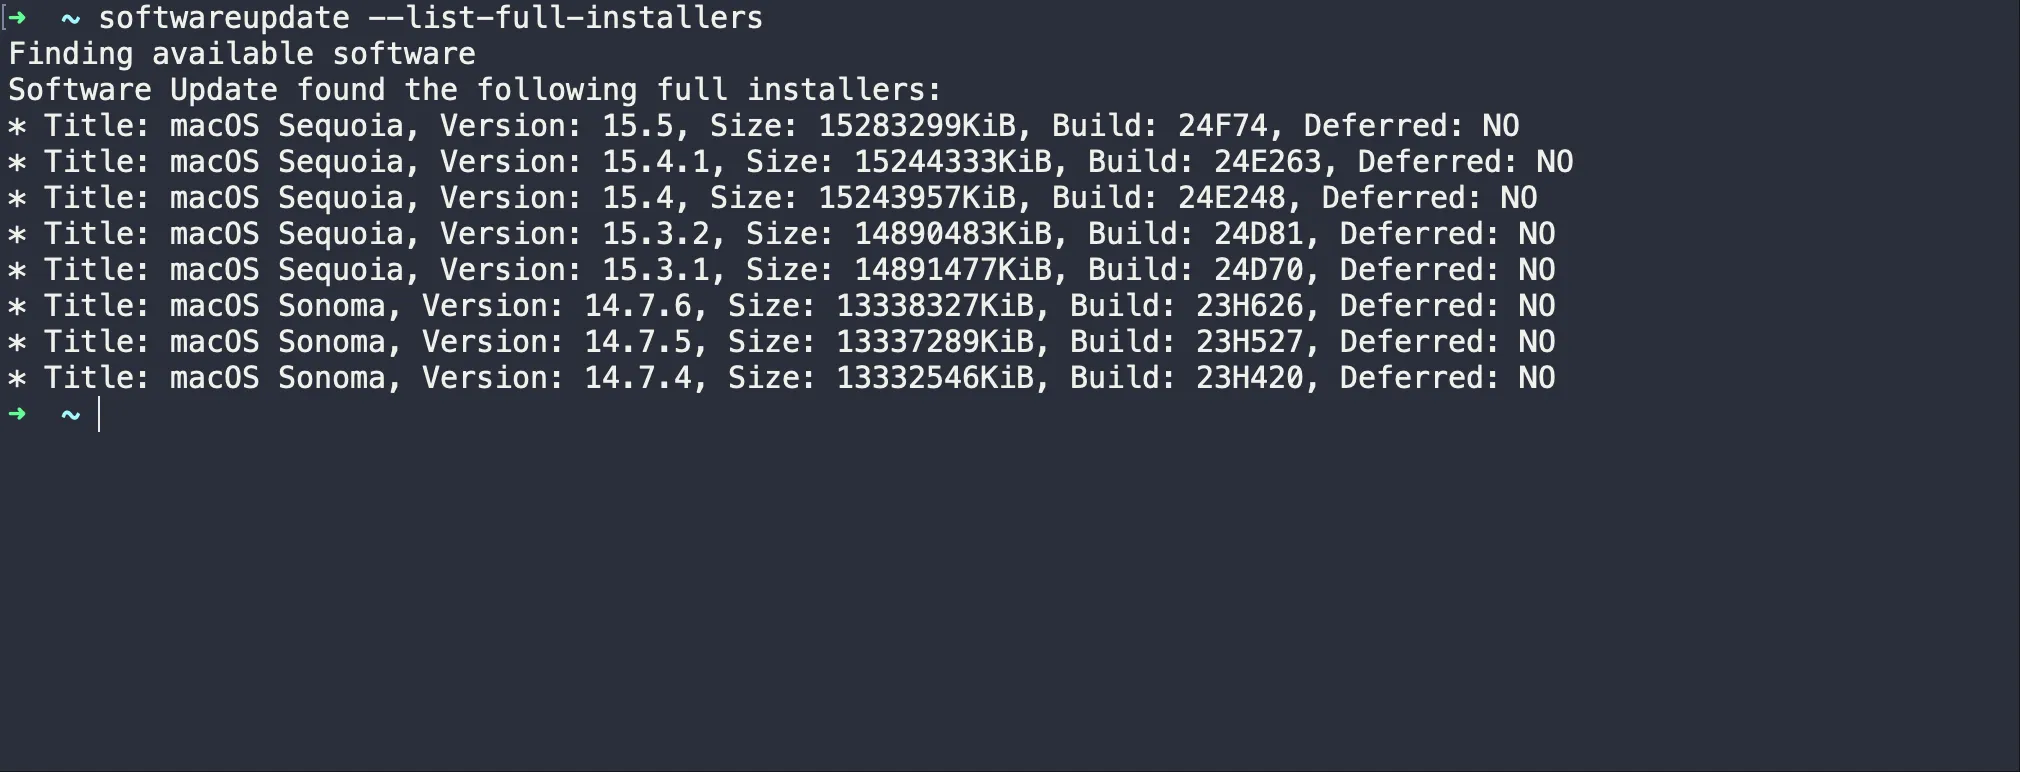The image size is (2020, 772).
Task: Click the 'Software Update found' header line
Action: pyautogui.click(x=474, y=90)
